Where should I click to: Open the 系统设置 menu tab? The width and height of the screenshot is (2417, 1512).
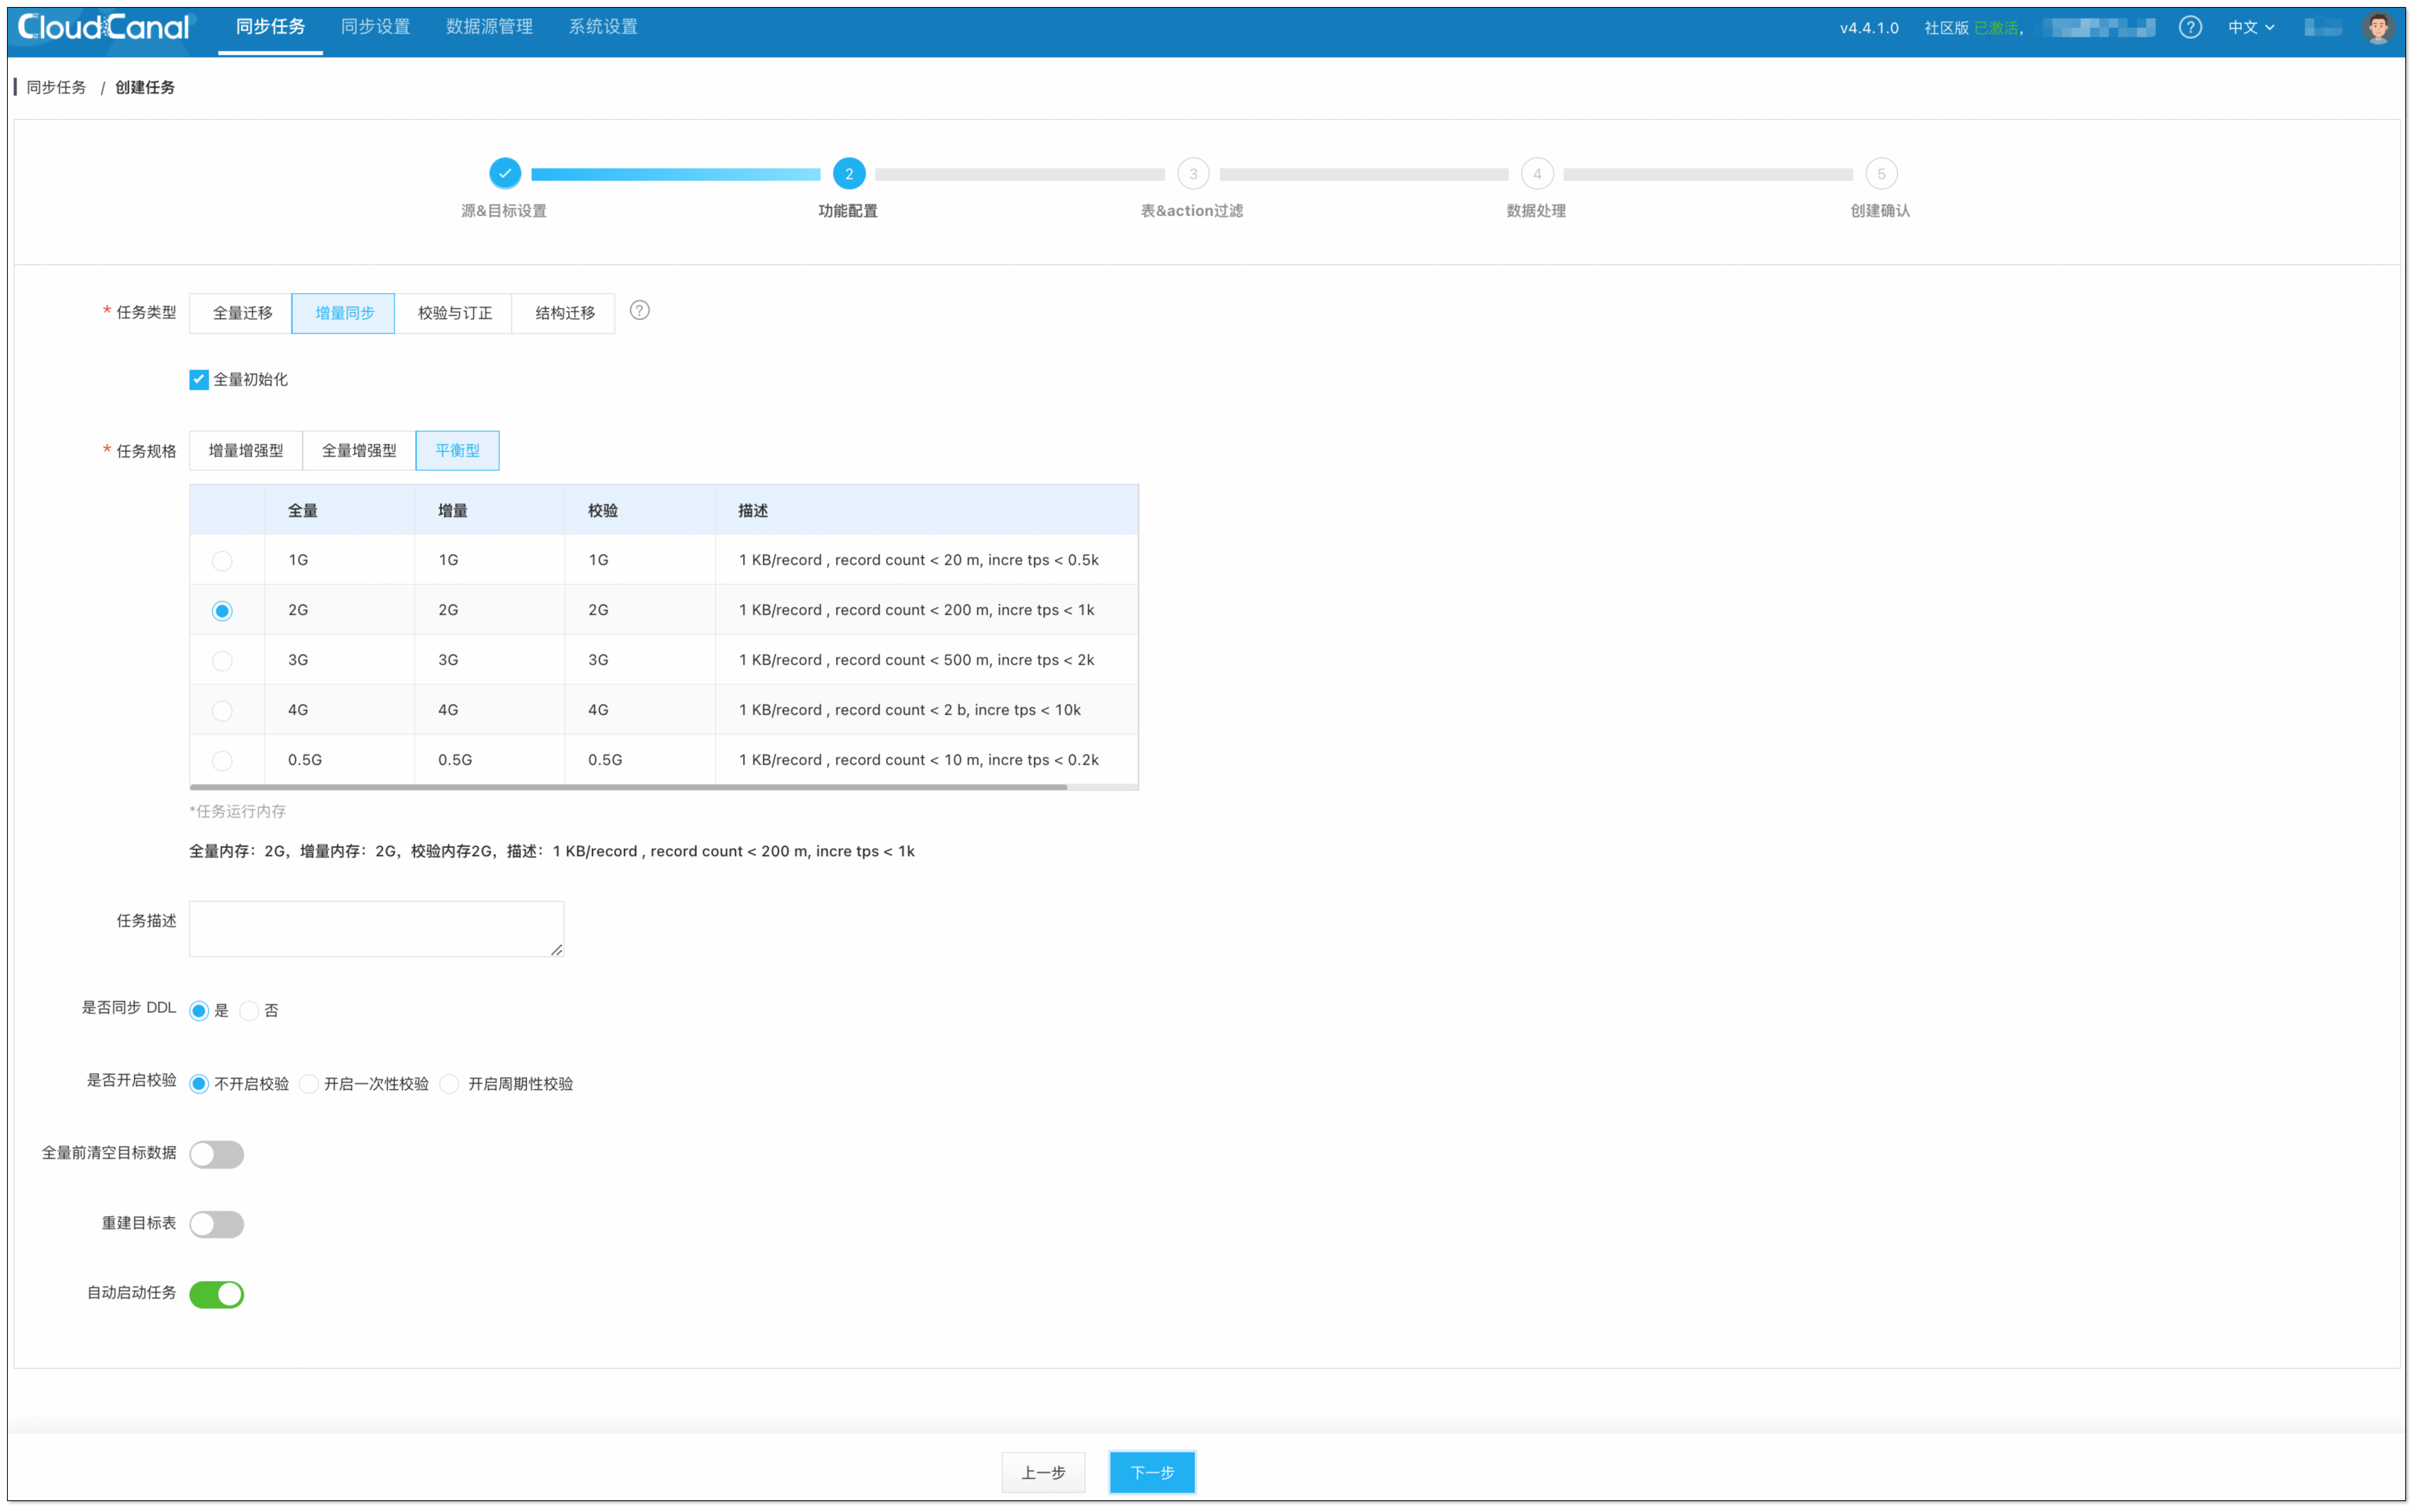click(603, 27)
